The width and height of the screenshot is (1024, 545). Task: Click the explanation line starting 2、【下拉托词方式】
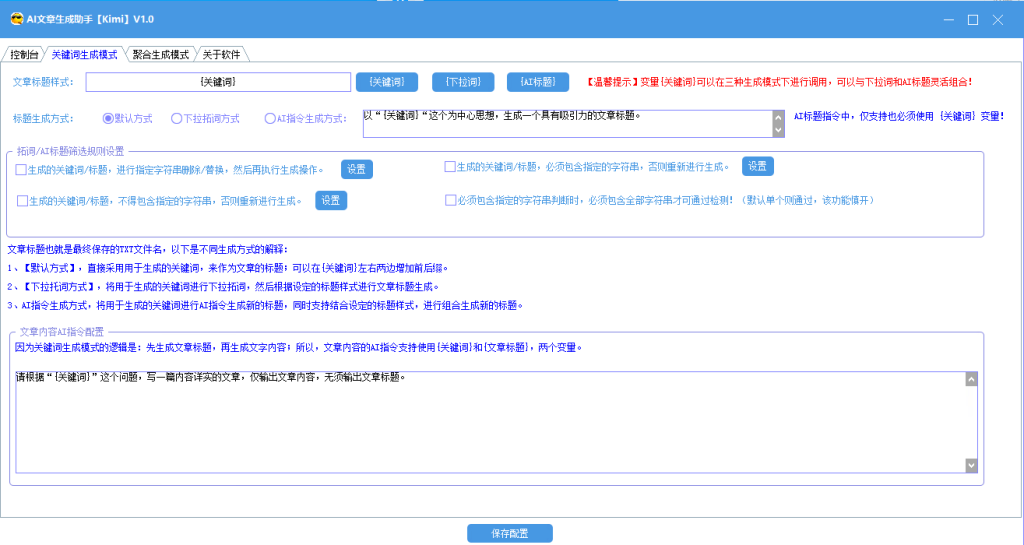(223, 287)
